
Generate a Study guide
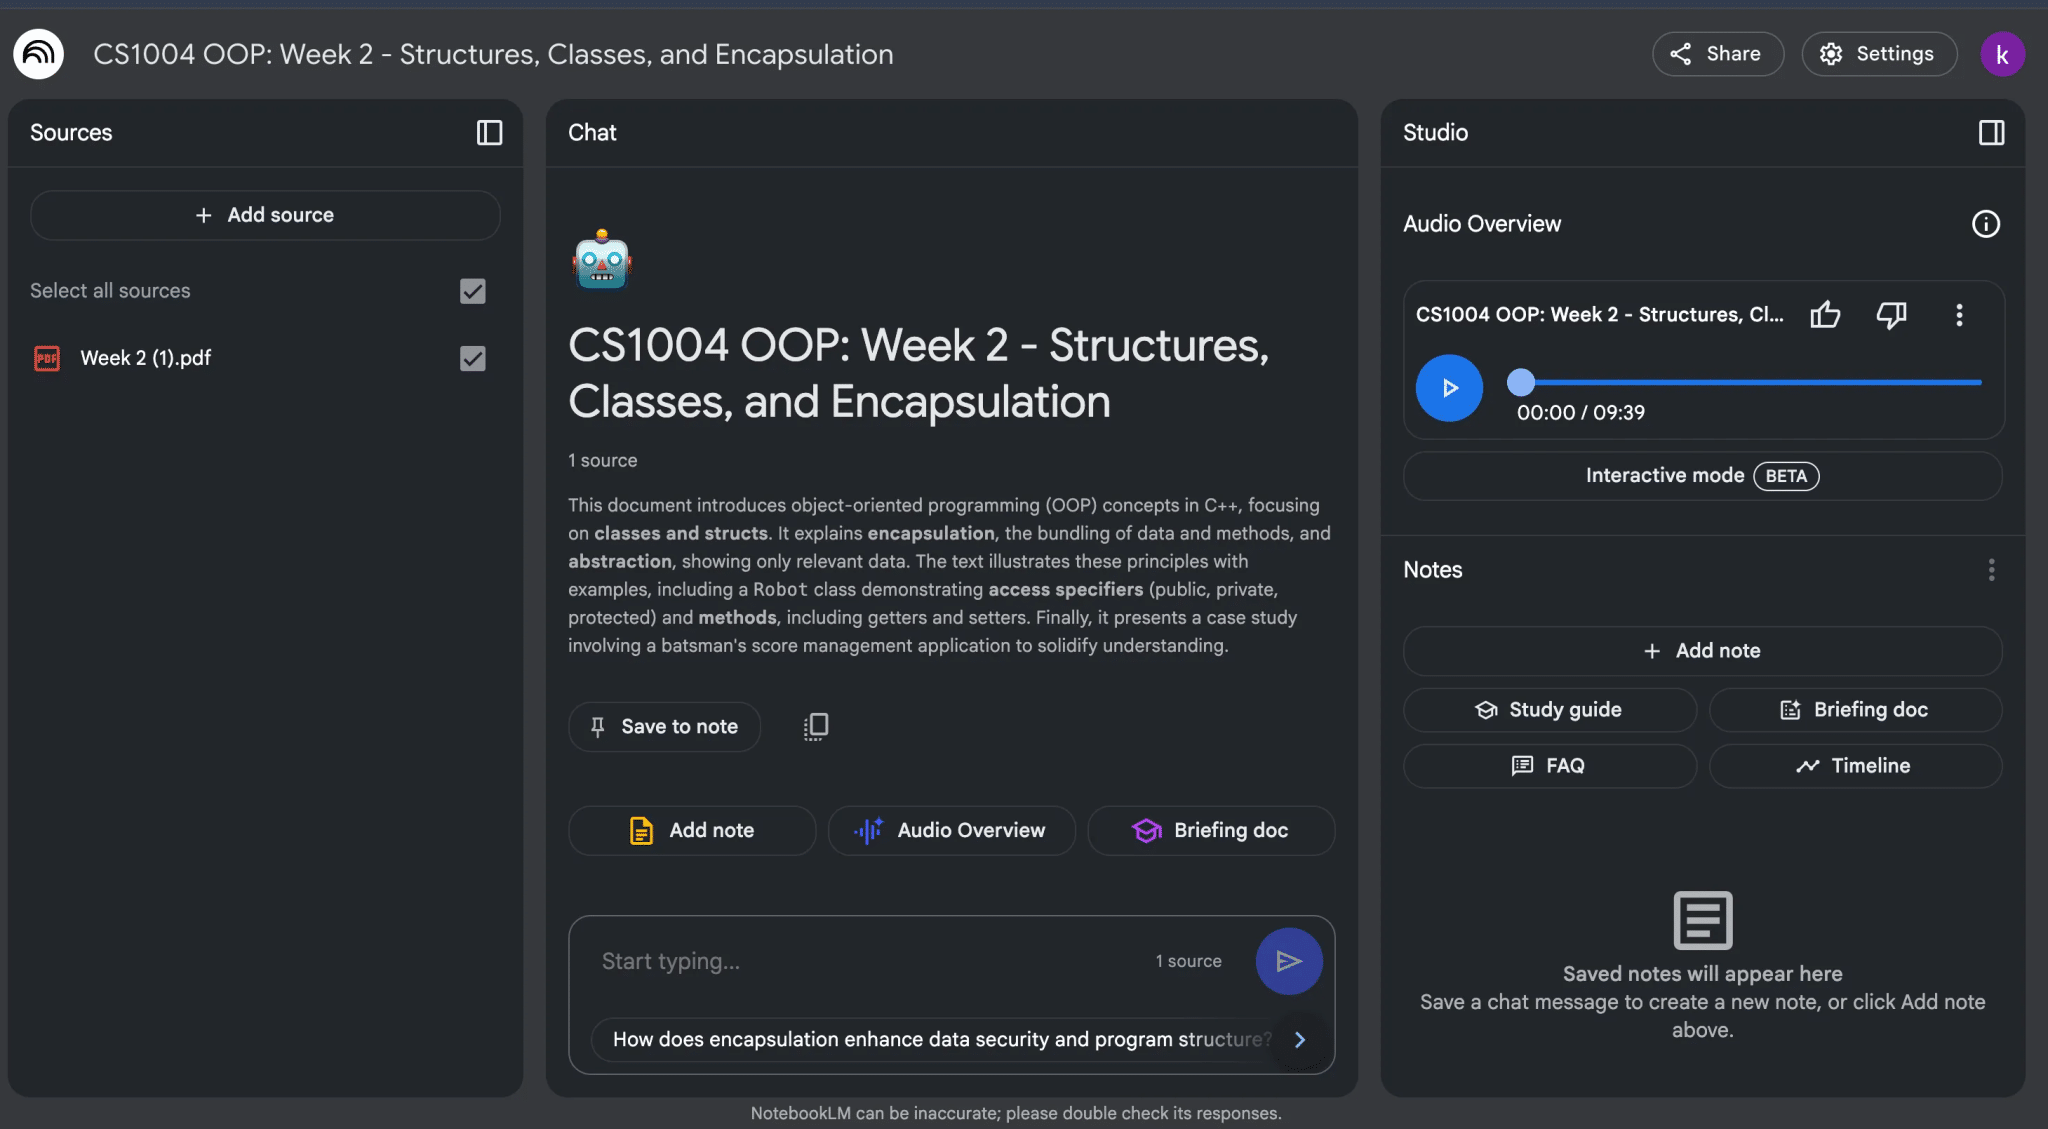1549,710
